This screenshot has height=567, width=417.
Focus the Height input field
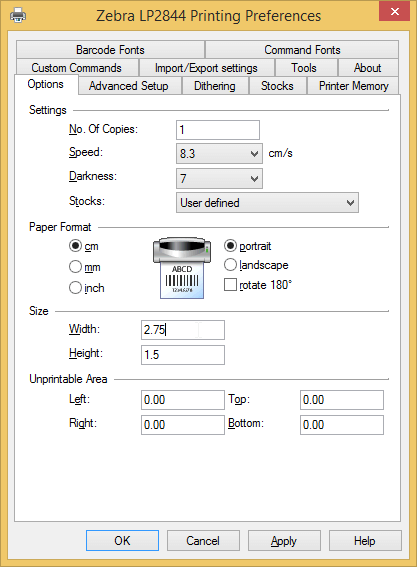point(183,355)
